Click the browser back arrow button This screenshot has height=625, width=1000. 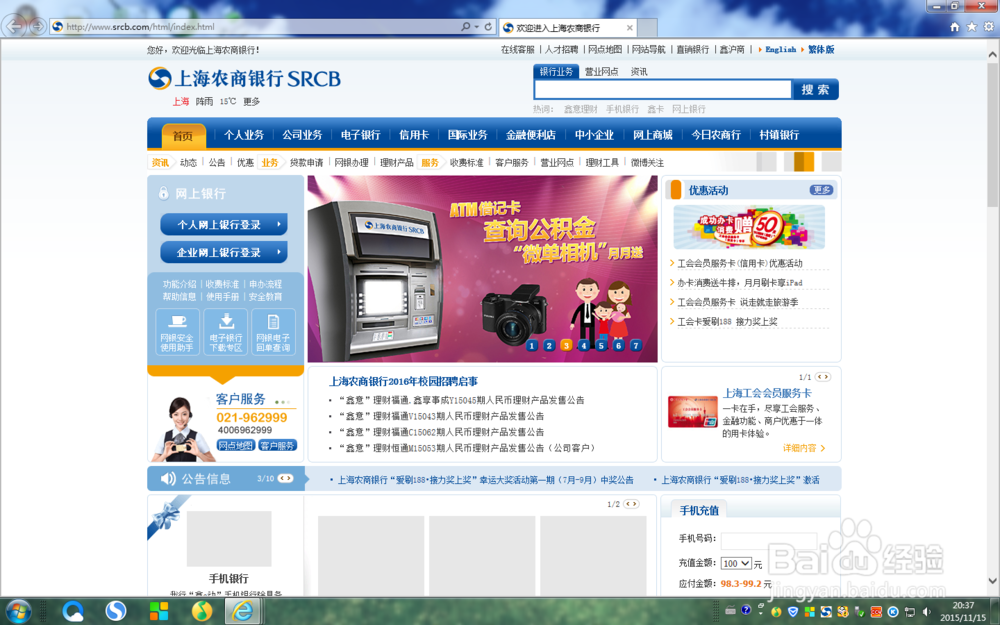point(14,26)
